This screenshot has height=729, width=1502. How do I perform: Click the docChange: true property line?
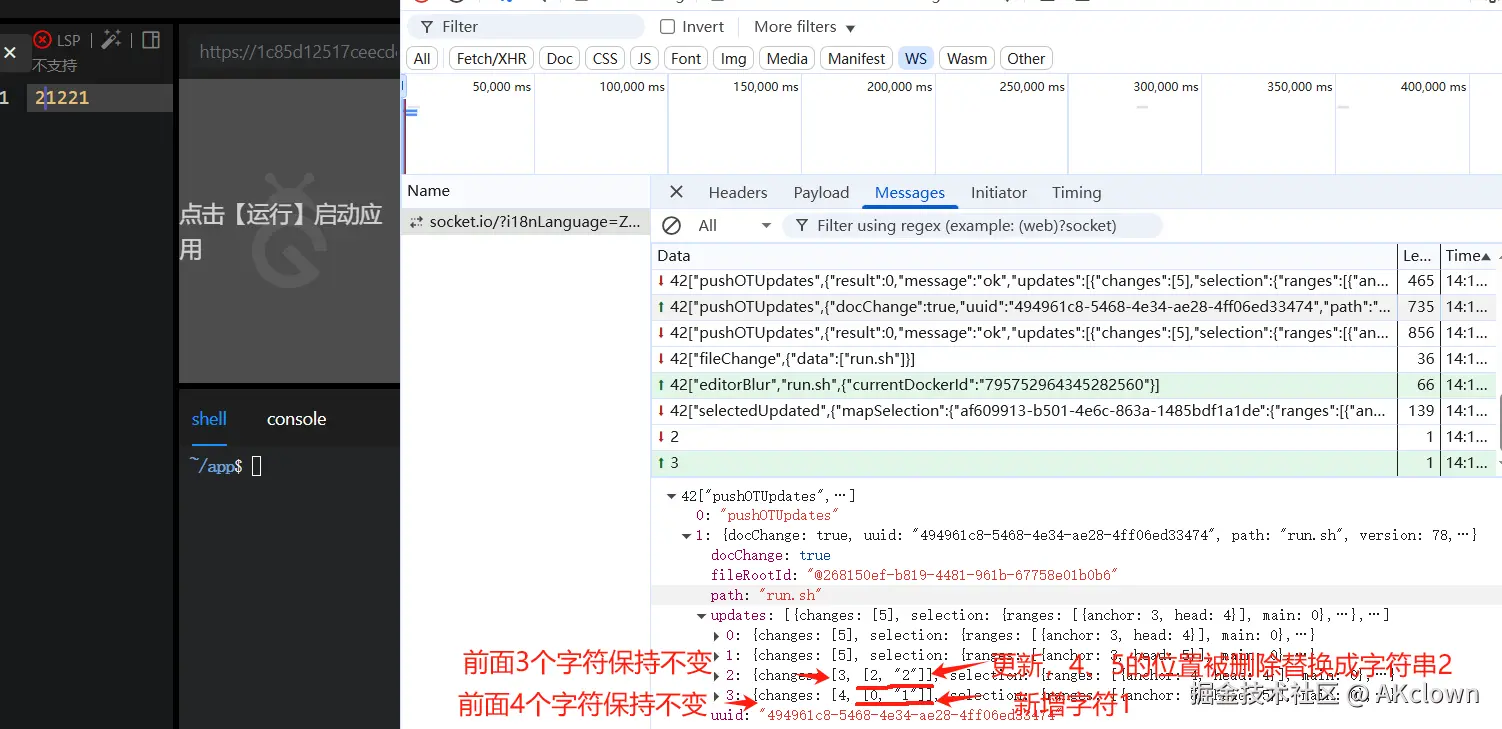pyautogui.click(x=770, y=555)
